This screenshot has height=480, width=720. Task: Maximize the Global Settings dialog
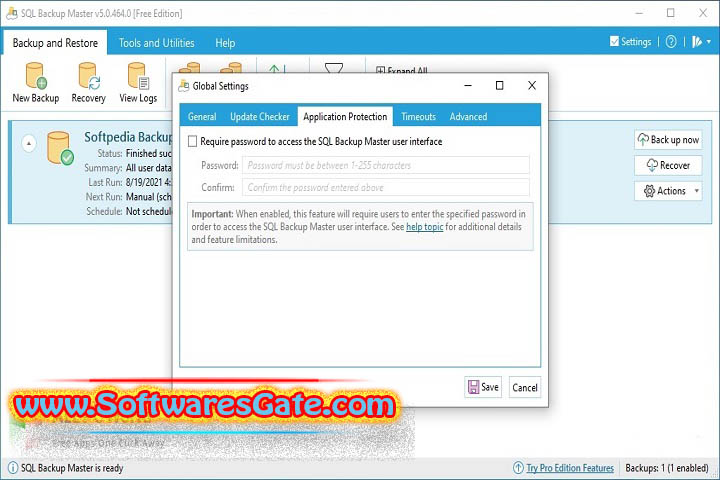[500, 85]
